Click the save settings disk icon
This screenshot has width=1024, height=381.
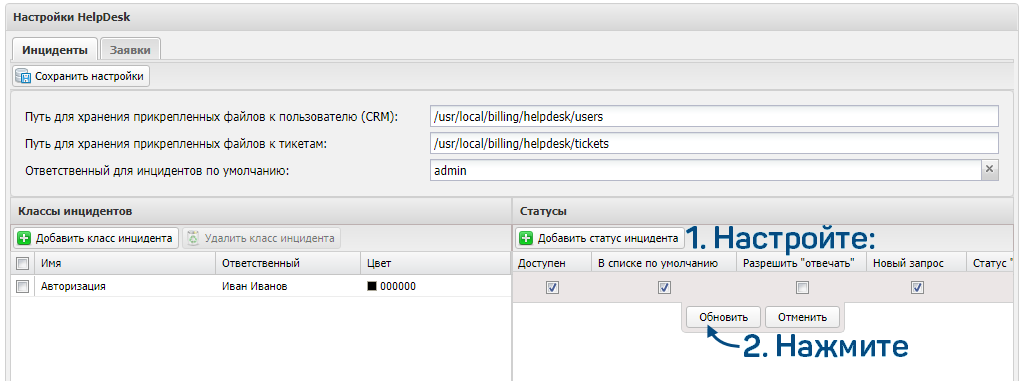click(x=23, y=76)
